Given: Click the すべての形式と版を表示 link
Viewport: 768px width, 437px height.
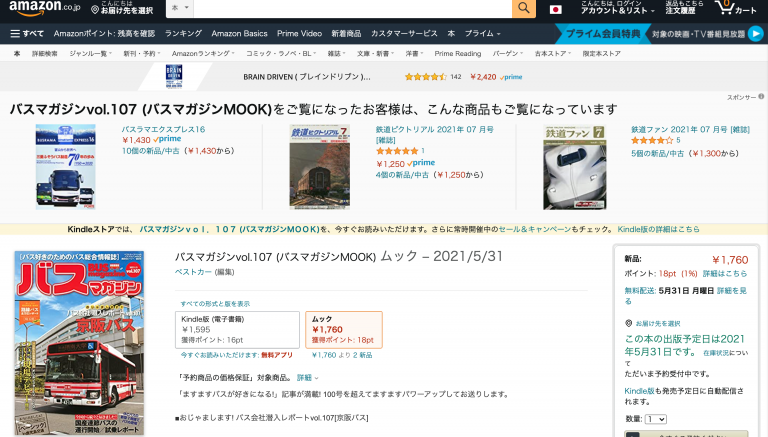Looking at the screenshot, I should (215, 304).
